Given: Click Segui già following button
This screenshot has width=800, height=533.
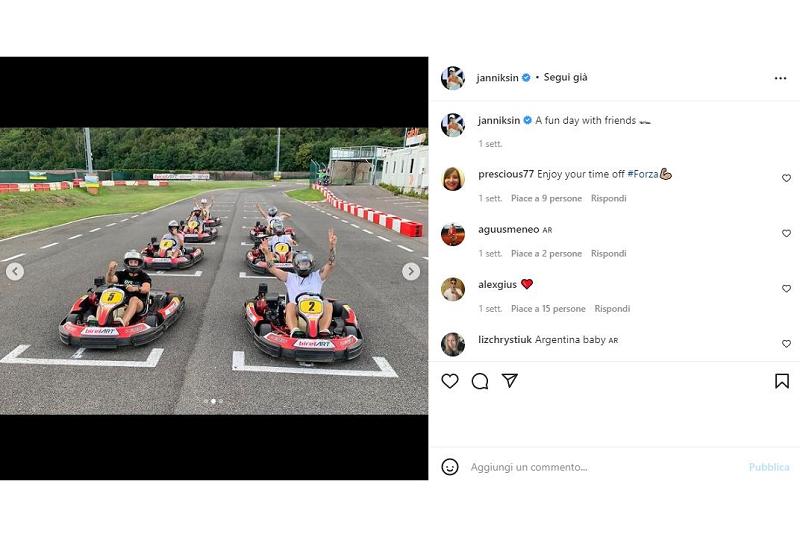Looking at the screenshot, I should 565,78.
